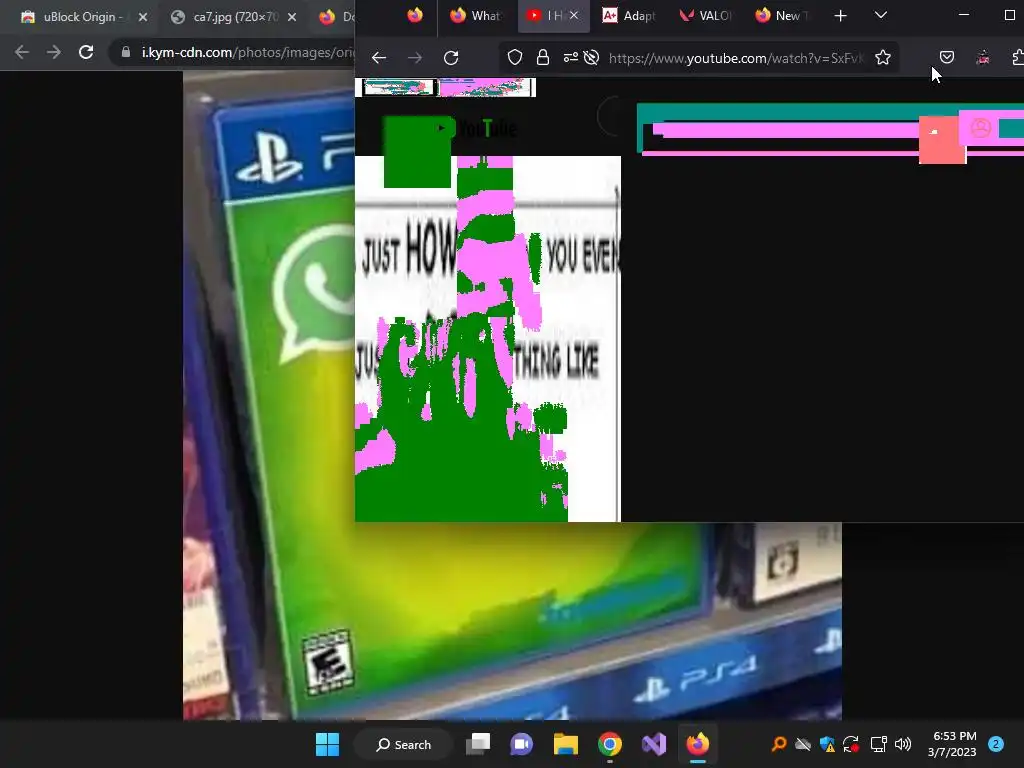Open a new Firefox tab with plus
Image resolution: width=1024 pixels, height=768 pixels.
tap(840, 16)
